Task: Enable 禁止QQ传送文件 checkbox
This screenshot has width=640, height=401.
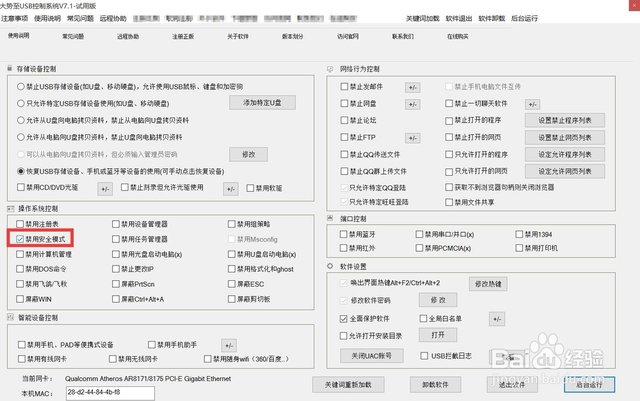Action: pyautogui.click(x=344, y=154)
